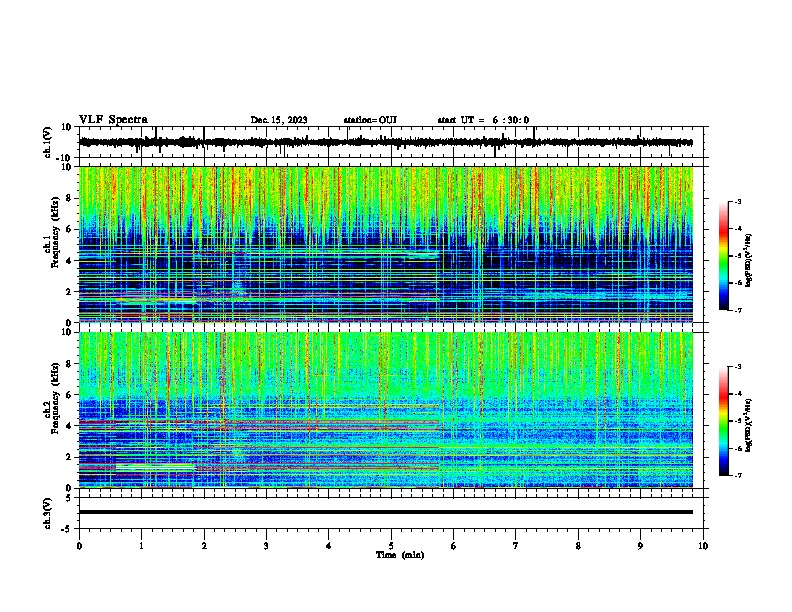This screenshot has width=792, height=612.
Task: Click the "VLF Spectra" title text
Action: tap(113, 120)
